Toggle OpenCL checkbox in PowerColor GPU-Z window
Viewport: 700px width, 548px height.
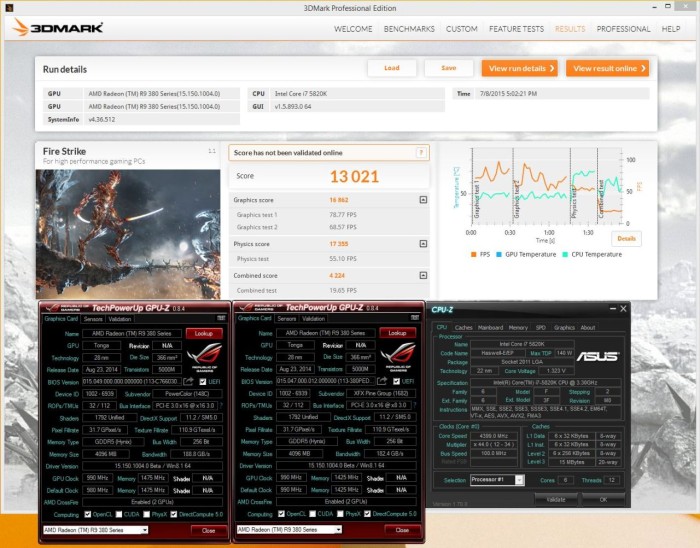tap(88, 514)
